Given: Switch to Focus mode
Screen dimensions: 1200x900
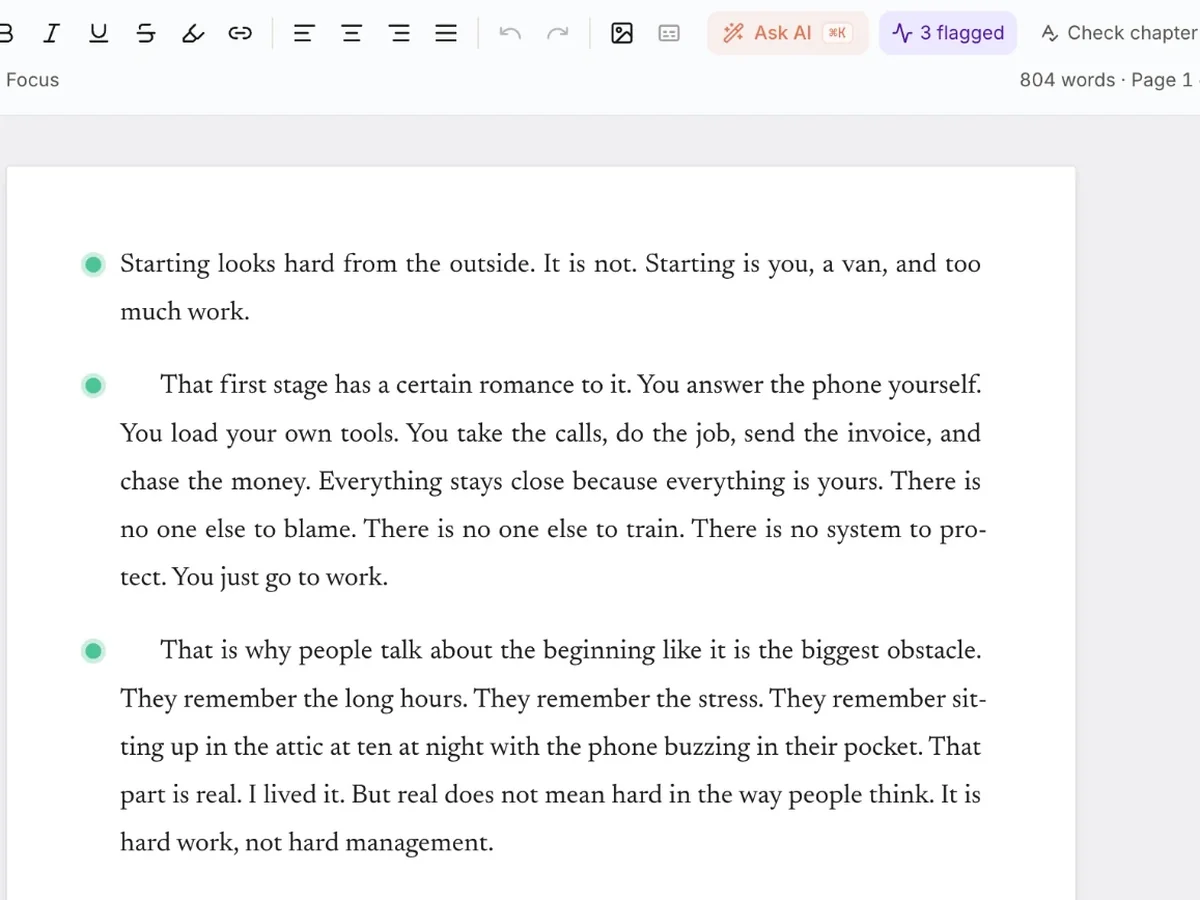Looking at the screenshot, I should tap(32, 80).
